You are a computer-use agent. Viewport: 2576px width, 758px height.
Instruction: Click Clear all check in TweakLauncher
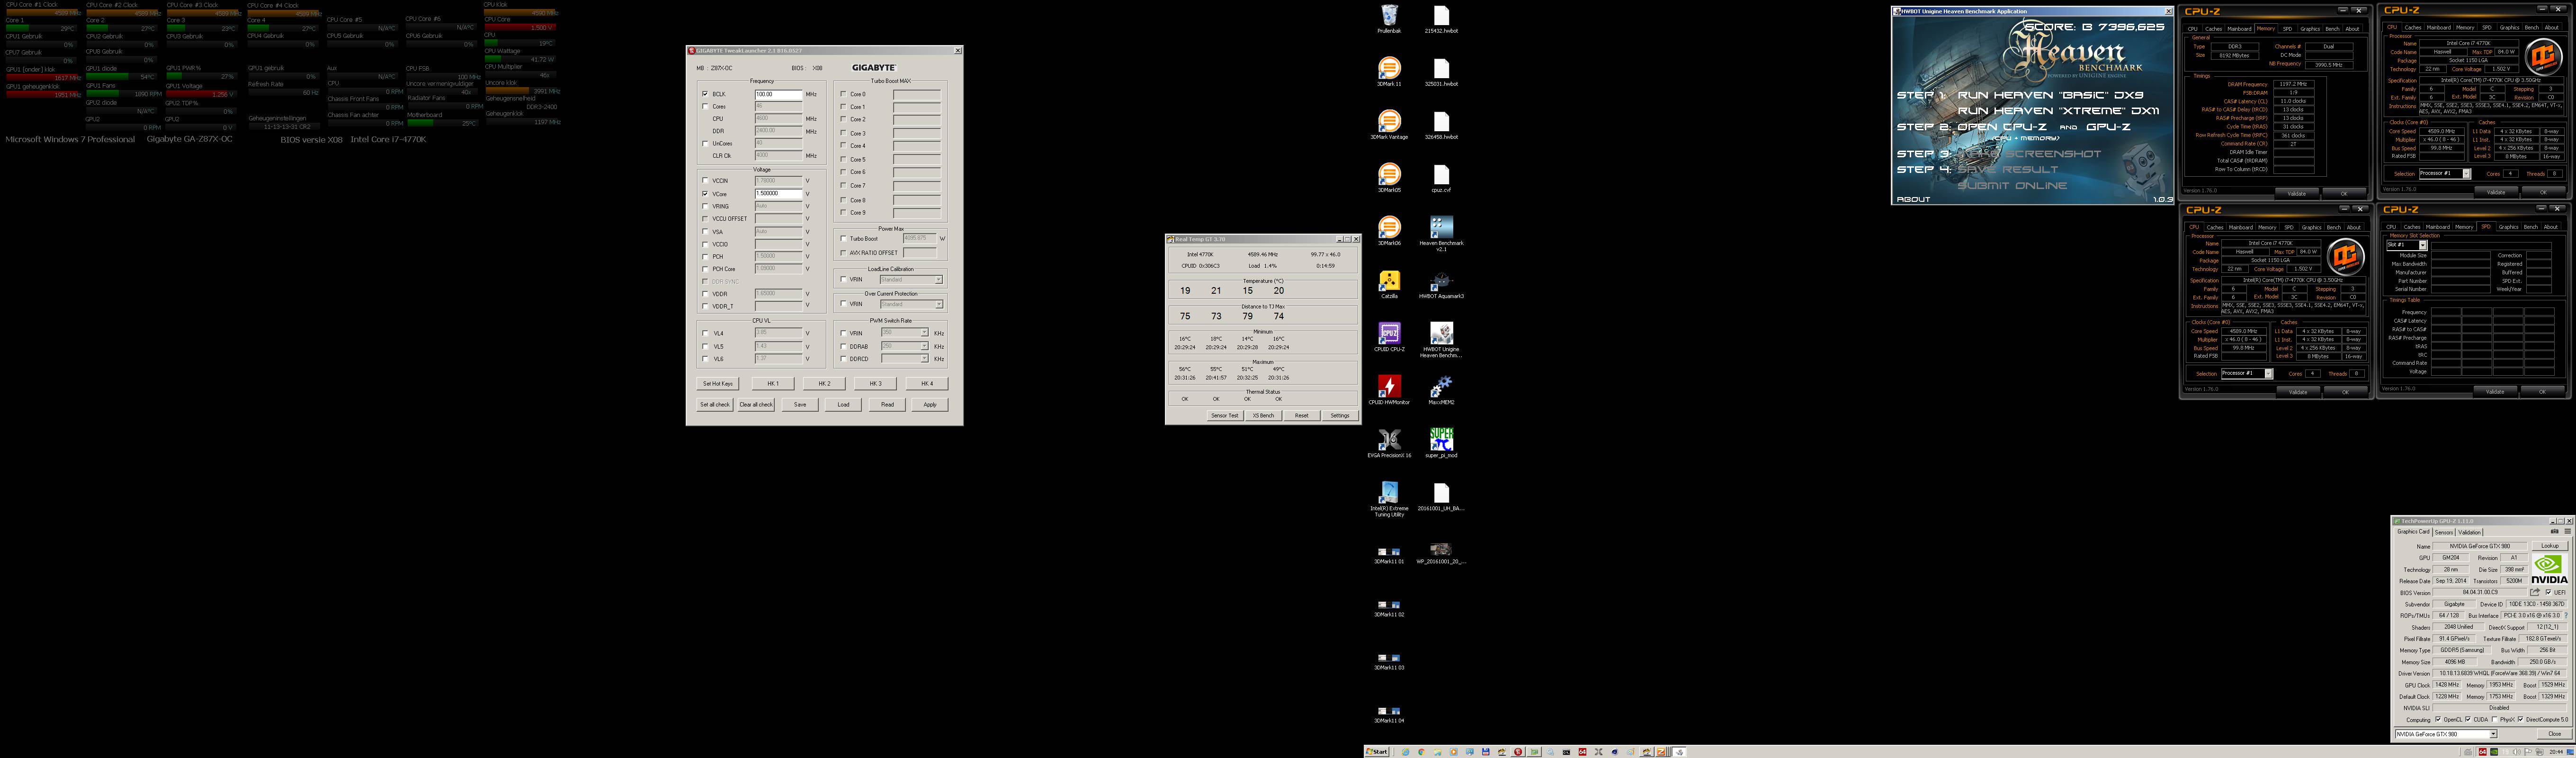[x=756, y=405]
